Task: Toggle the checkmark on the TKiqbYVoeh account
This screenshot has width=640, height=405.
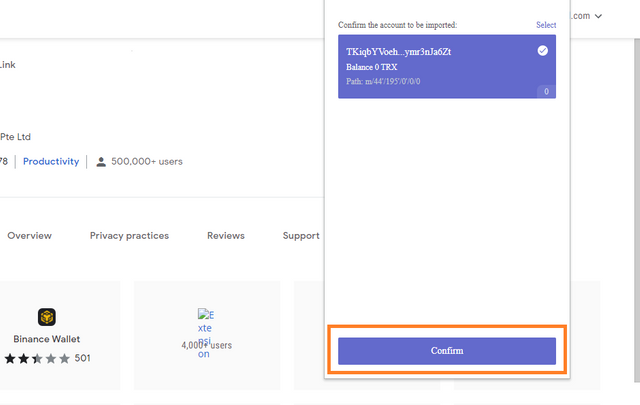Action: [x=543, y=50]
